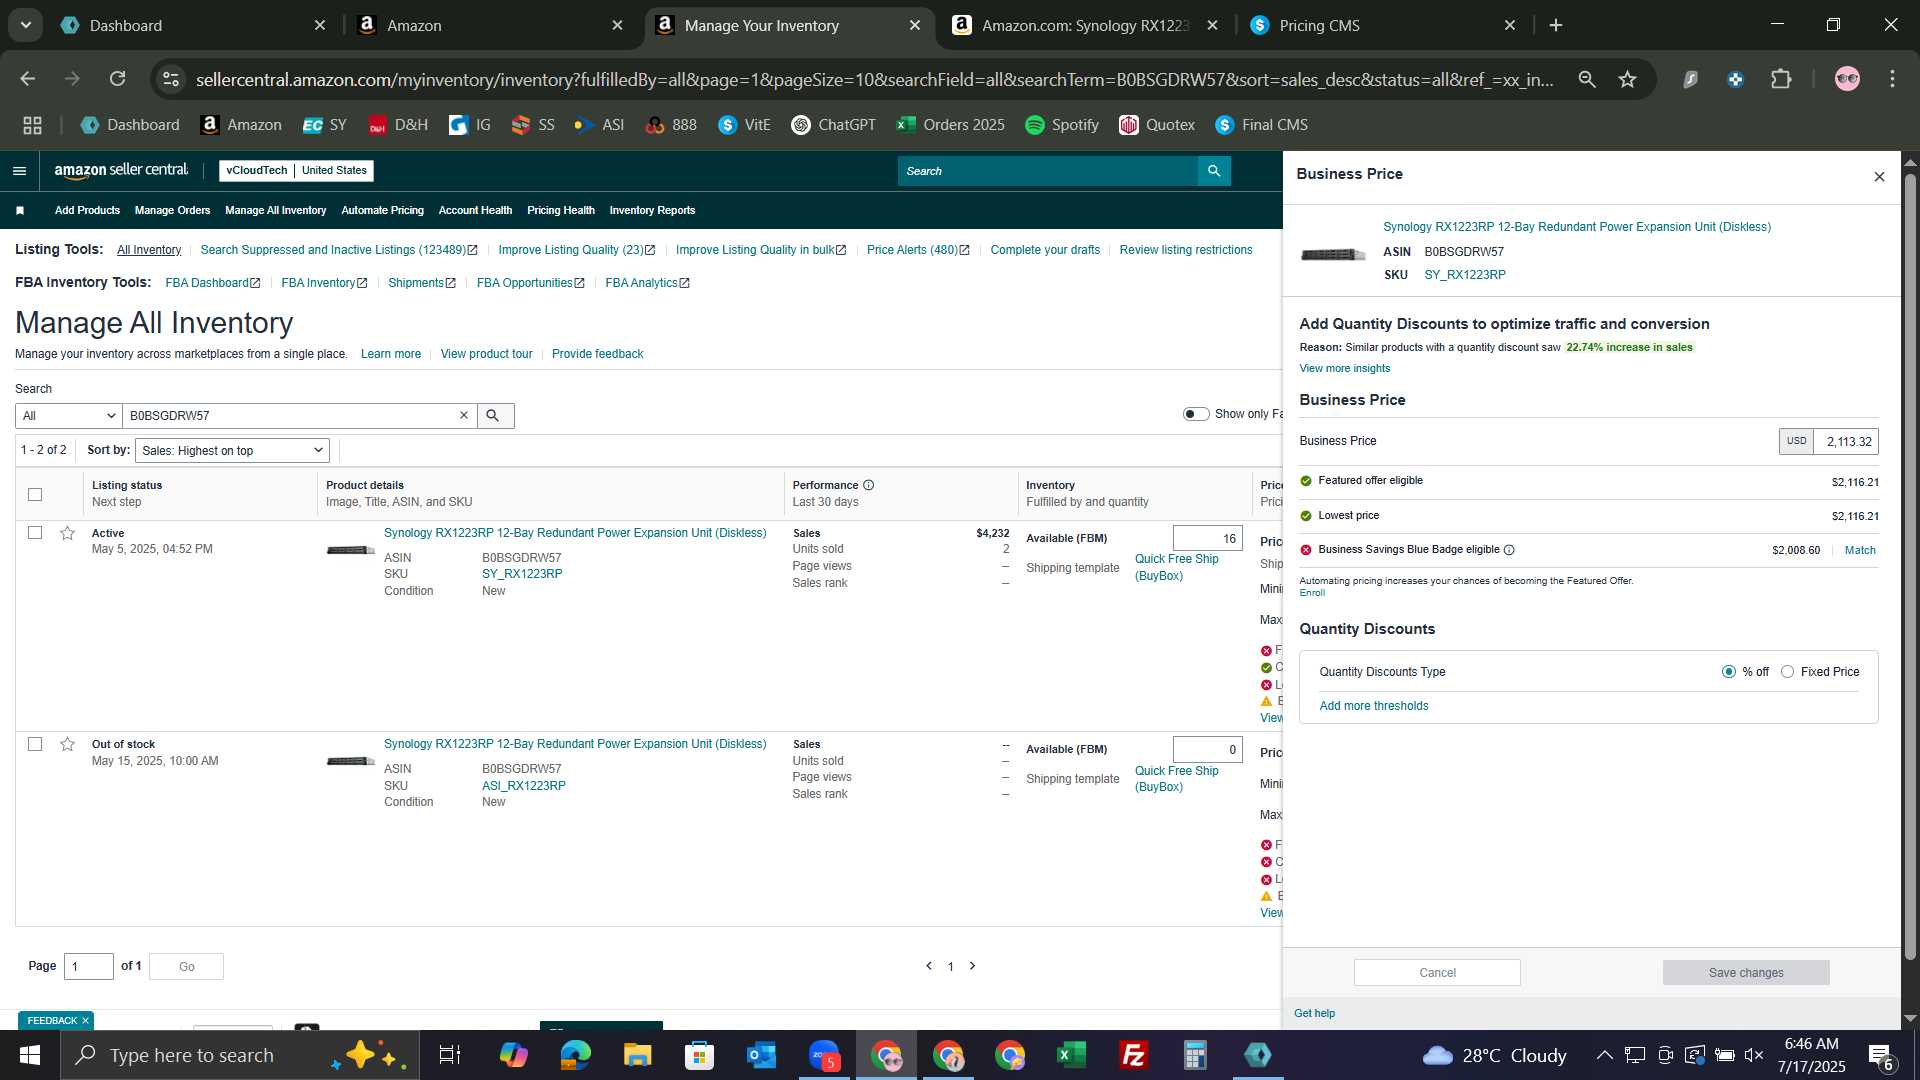The image size is (1920, 1080).
Task: Click the Performance info icon
Action: click(x=868, y=486)
